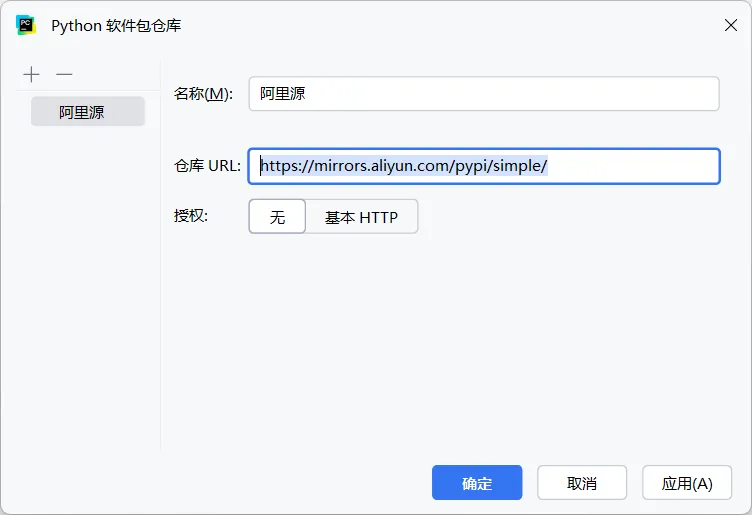Choose 无 authorization option

(277, 217)
